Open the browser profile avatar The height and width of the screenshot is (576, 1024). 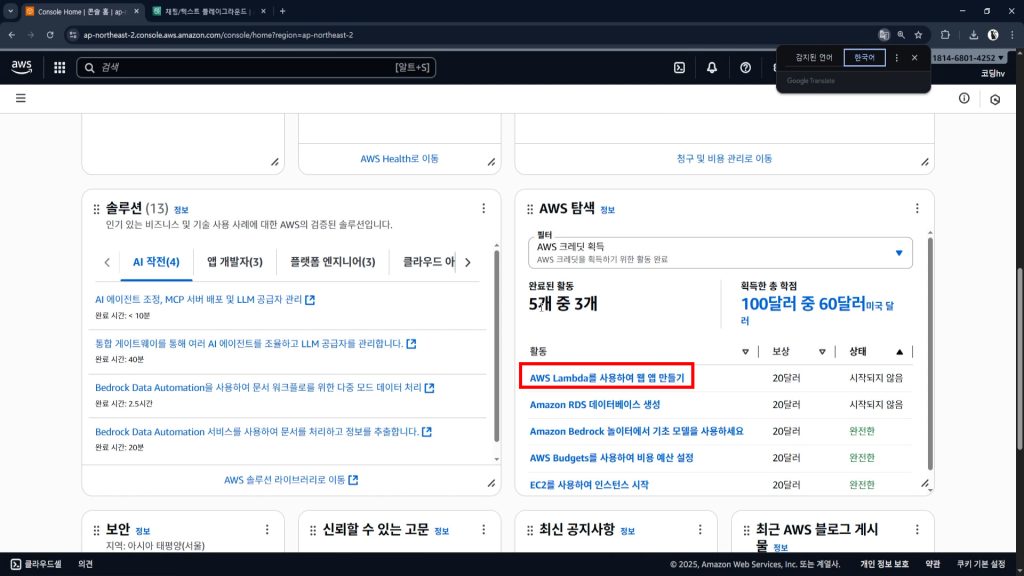(993, 35)
